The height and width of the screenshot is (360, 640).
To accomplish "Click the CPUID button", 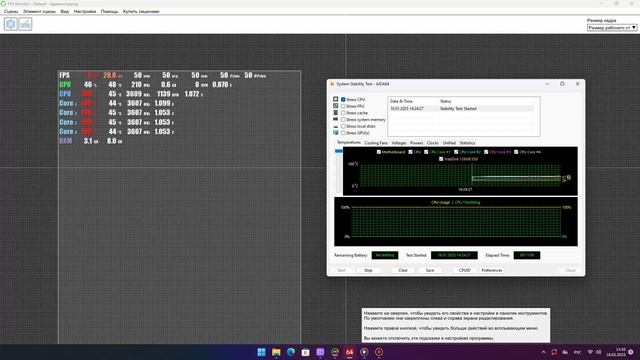I will 464,270.
